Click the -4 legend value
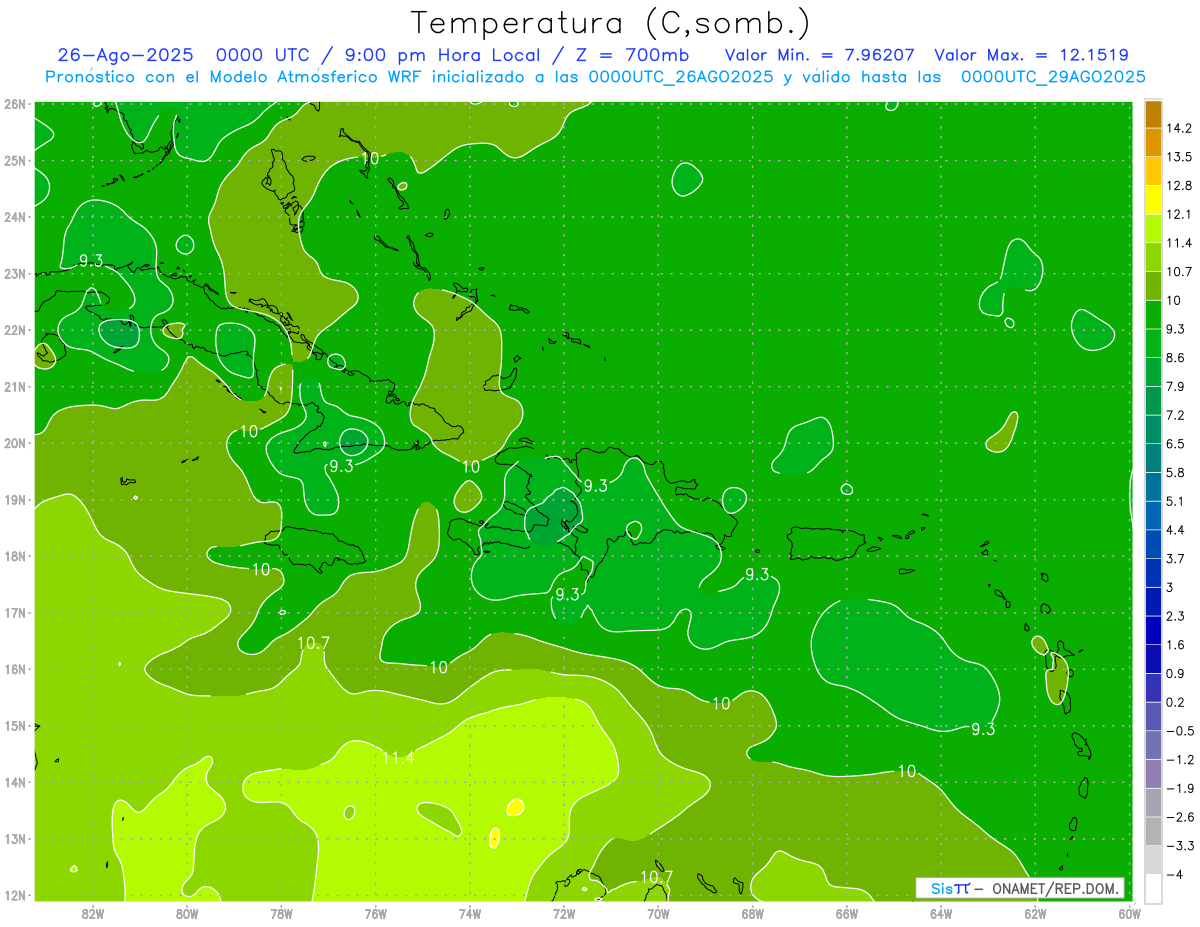Screen dimensions: 1200x927 pos(1176,874)
